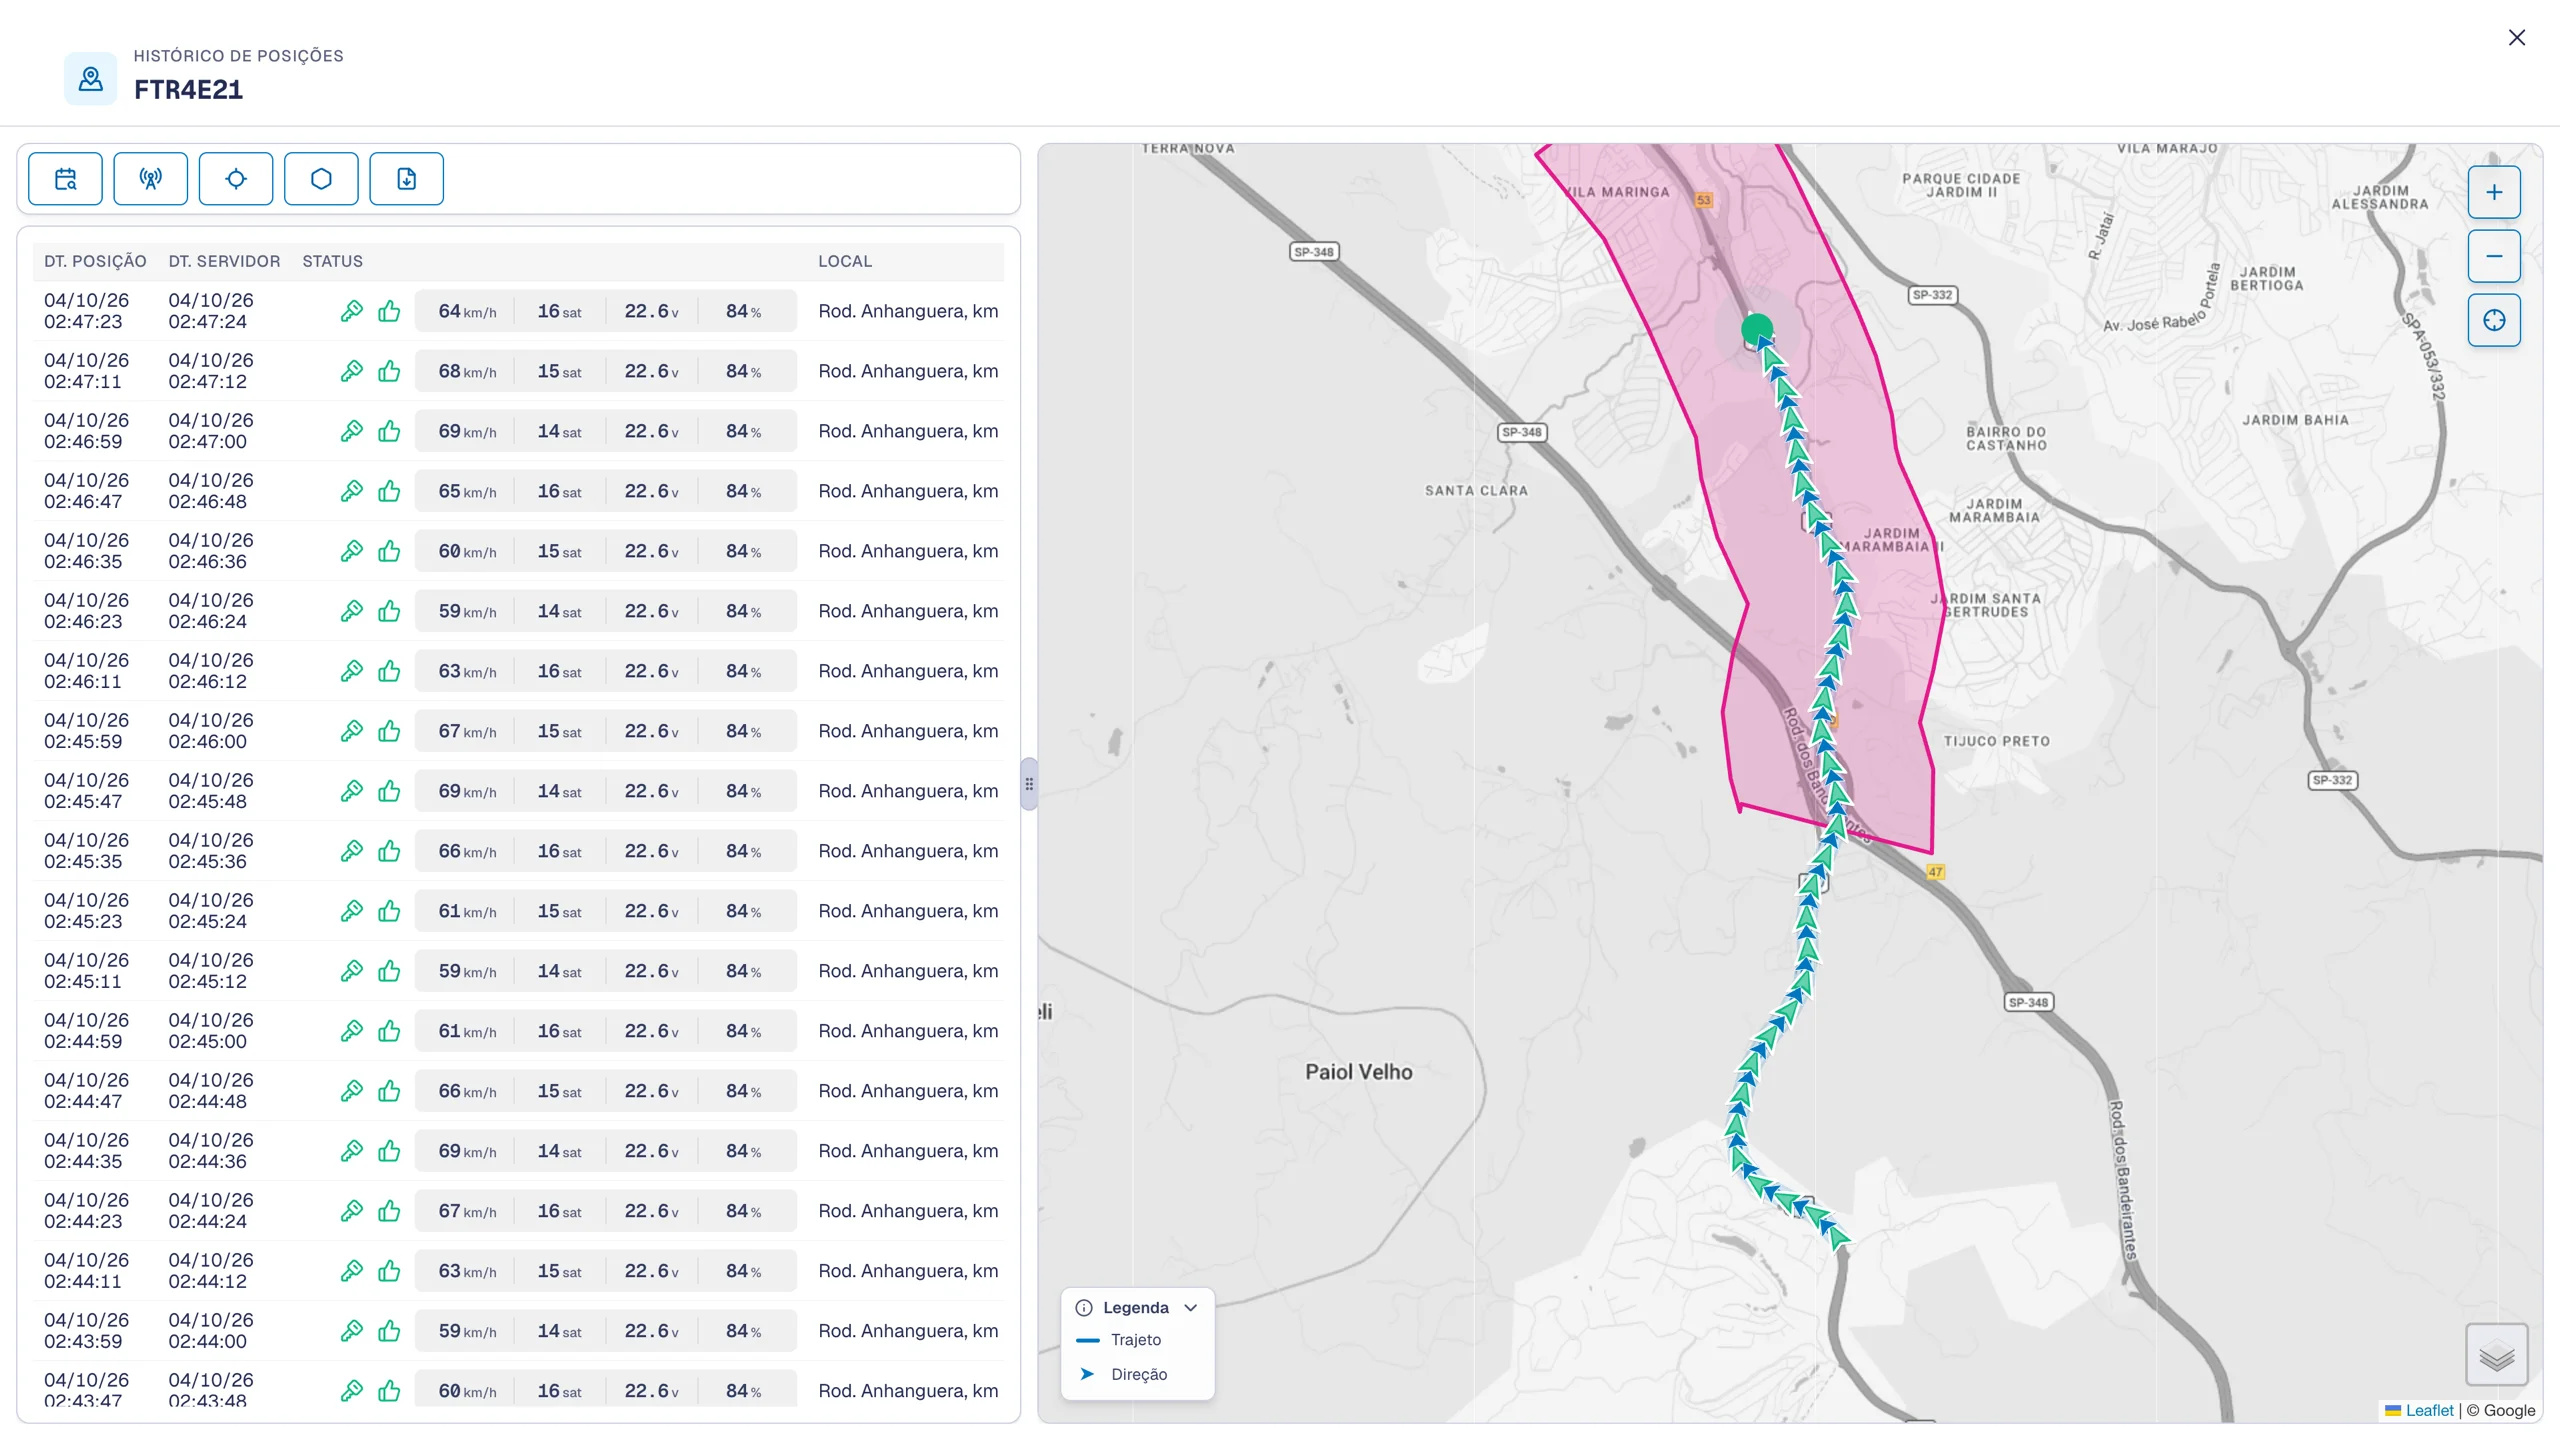Click the Trajeto legend entry
This screenshot has width=2560, height=1440.
pyautogui.click(x=1119, y=1340)
